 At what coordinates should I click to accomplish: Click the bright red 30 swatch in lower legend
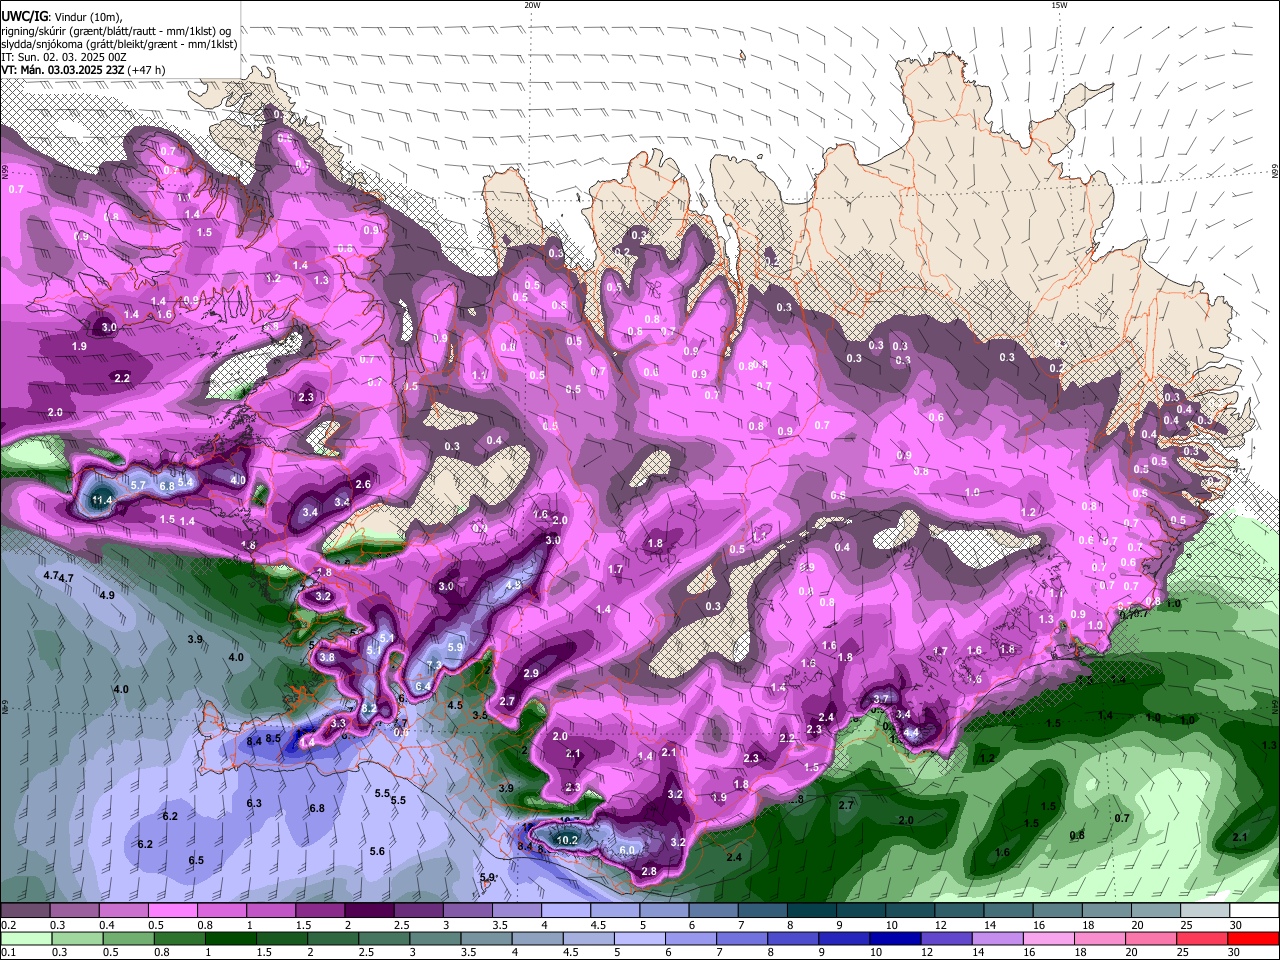point(1253,938)
